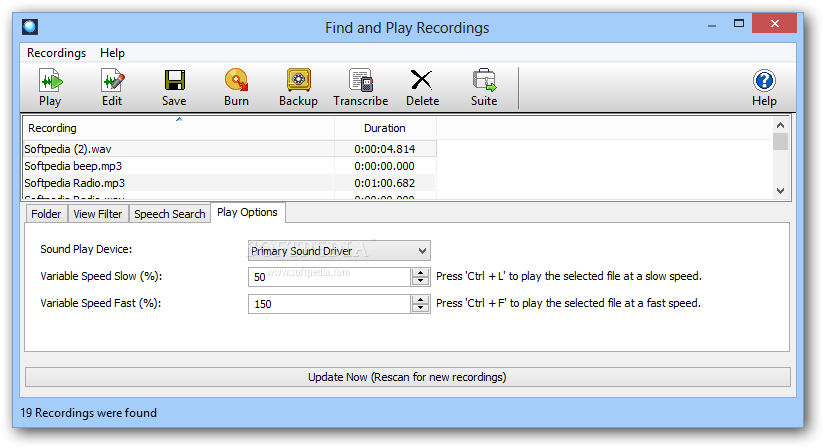
Task: Click duration 0:01:00.682 cell
Action: click(x=385, y=183)
